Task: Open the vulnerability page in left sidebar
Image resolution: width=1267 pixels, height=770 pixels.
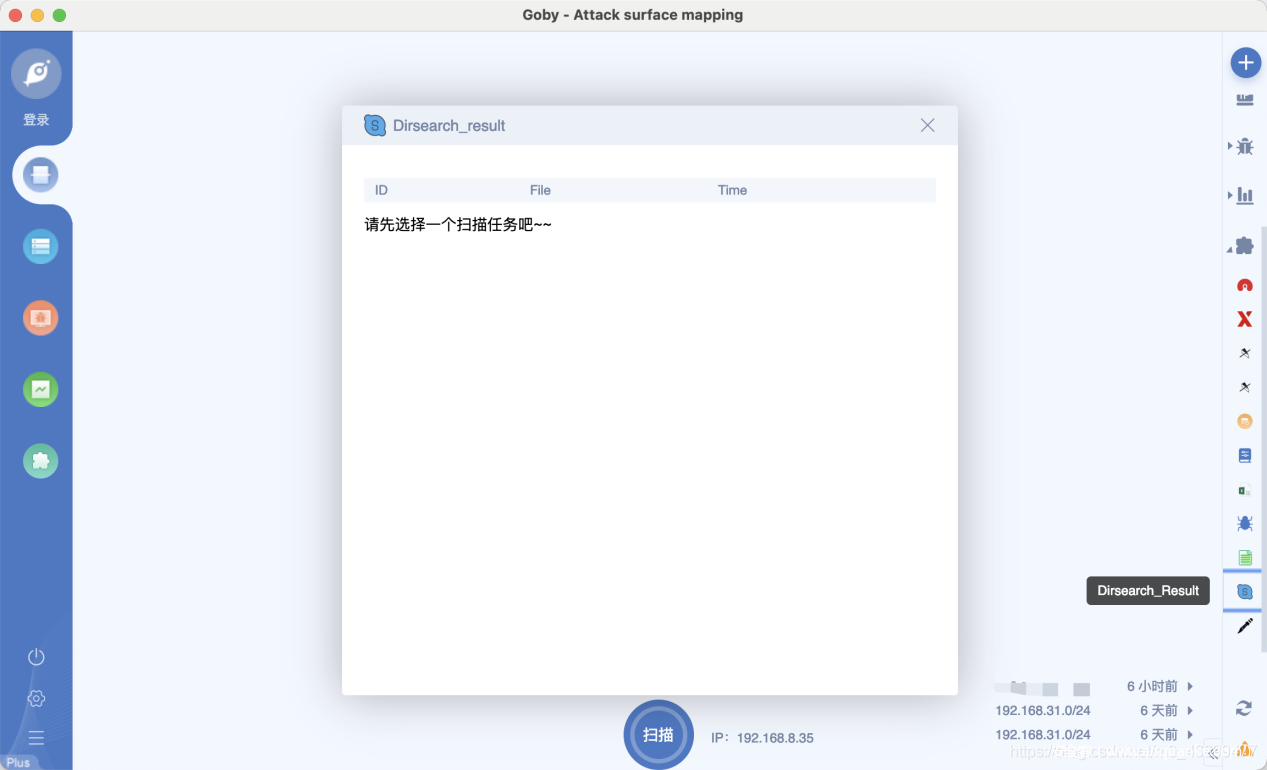Action: coord(41,318)
